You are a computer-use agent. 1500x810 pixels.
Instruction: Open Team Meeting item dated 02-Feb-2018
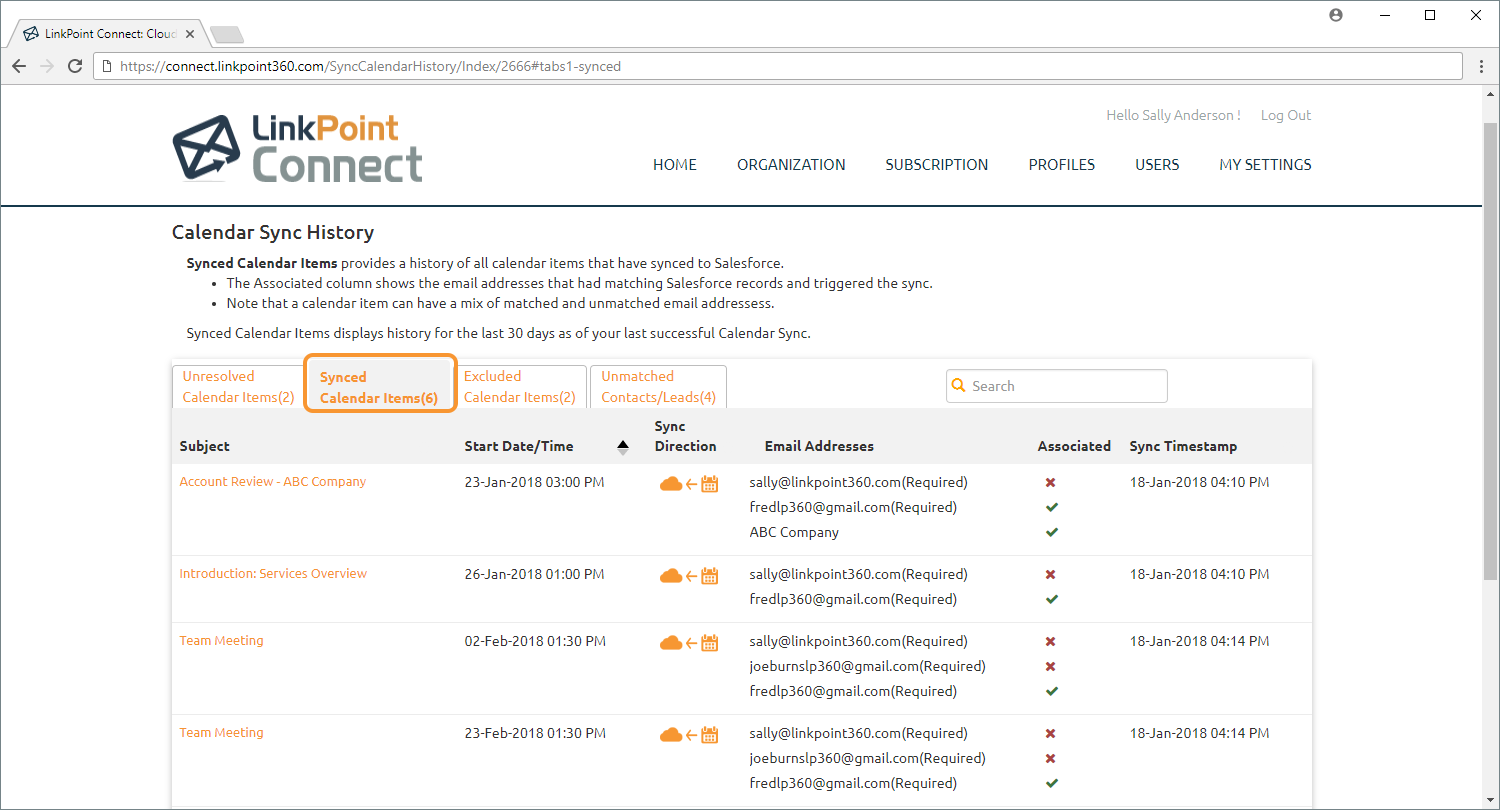click(221, 641)
